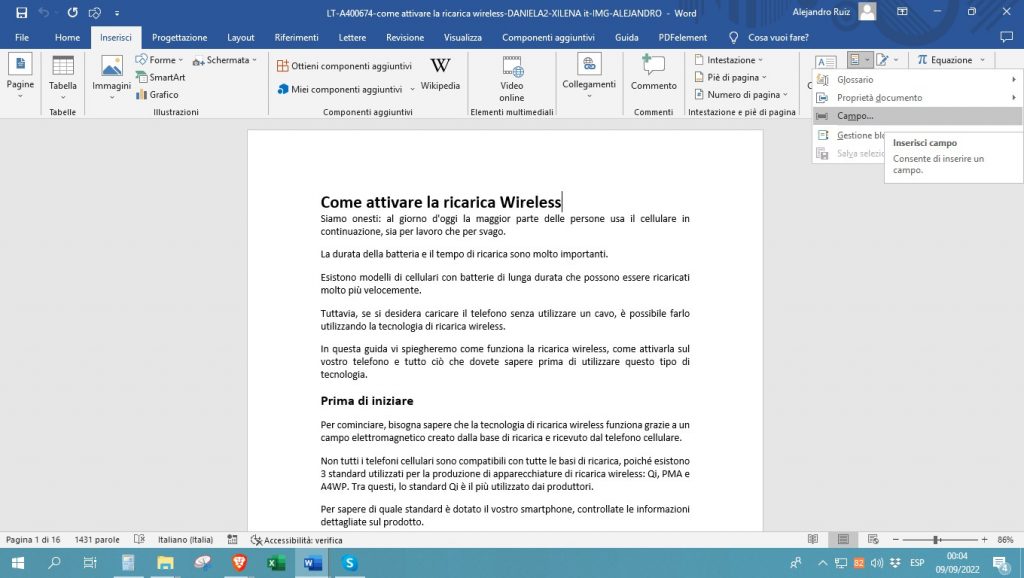Image resolution: width=1024 pixels, height=578 pixels.
Task: Switch to Read Mode view
Action: [x=812, y=540]
